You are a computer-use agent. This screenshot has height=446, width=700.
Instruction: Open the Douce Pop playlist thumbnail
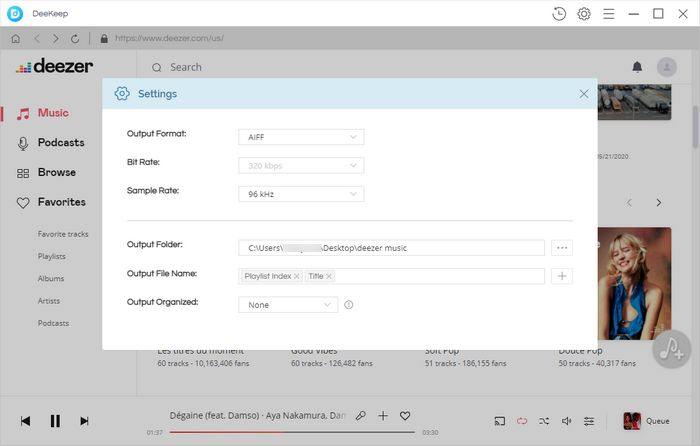point(634,283)
